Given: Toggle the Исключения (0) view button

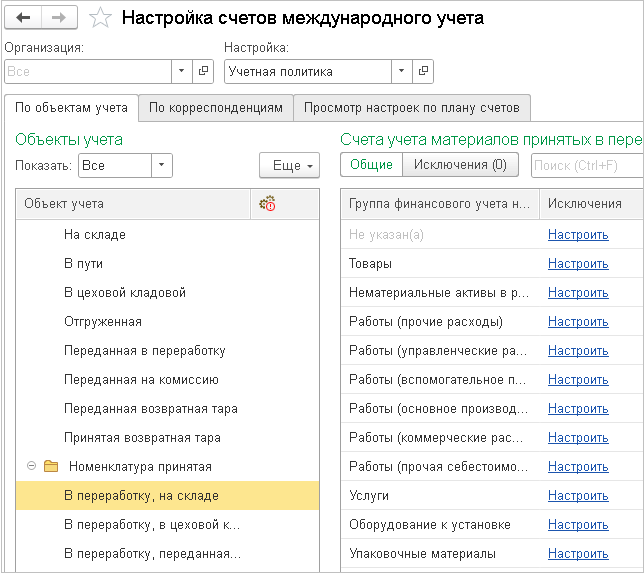Looking at the screenshot, I should tap(460, 165).
